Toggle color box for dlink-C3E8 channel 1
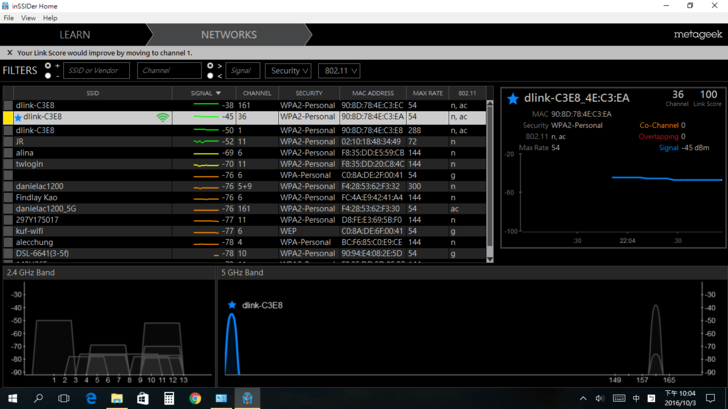This screenshot has height=409, width=728. (x=8, y=130)
